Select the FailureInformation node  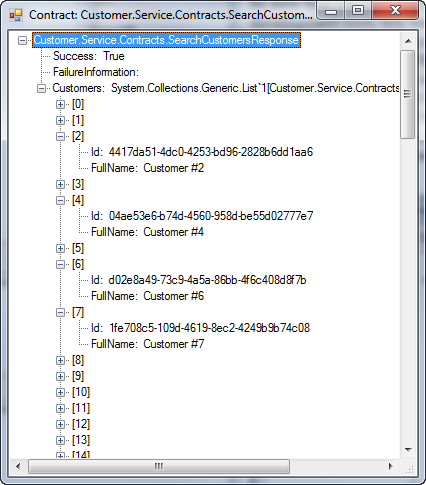96,72
